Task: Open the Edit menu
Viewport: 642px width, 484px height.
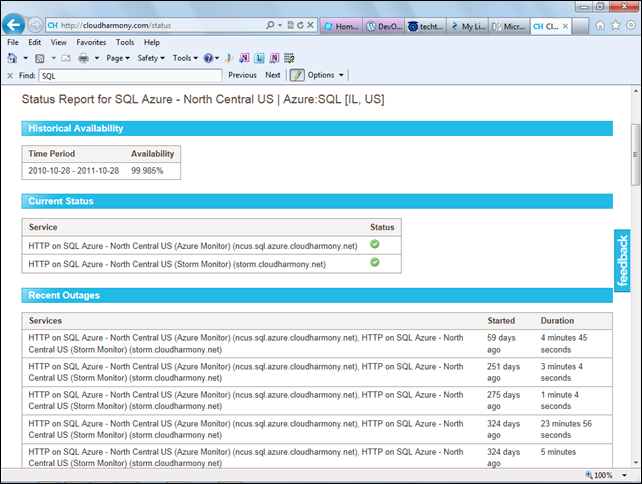Action: click(34, 42)
